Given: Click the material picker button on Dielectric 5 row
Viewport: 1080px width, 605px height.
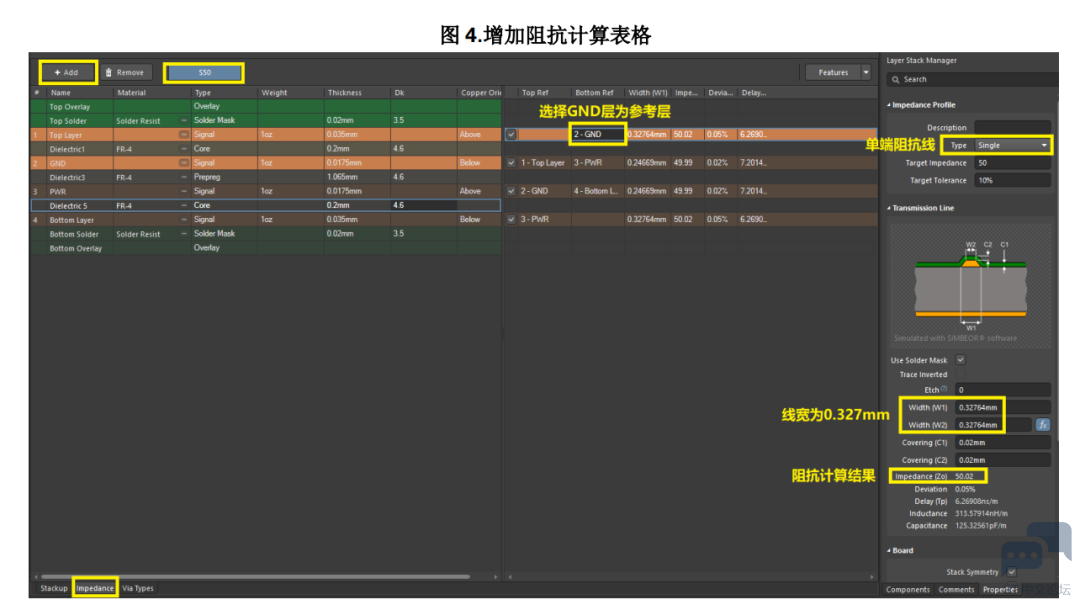Looking at the screenshot, I should tap(184, 205).
